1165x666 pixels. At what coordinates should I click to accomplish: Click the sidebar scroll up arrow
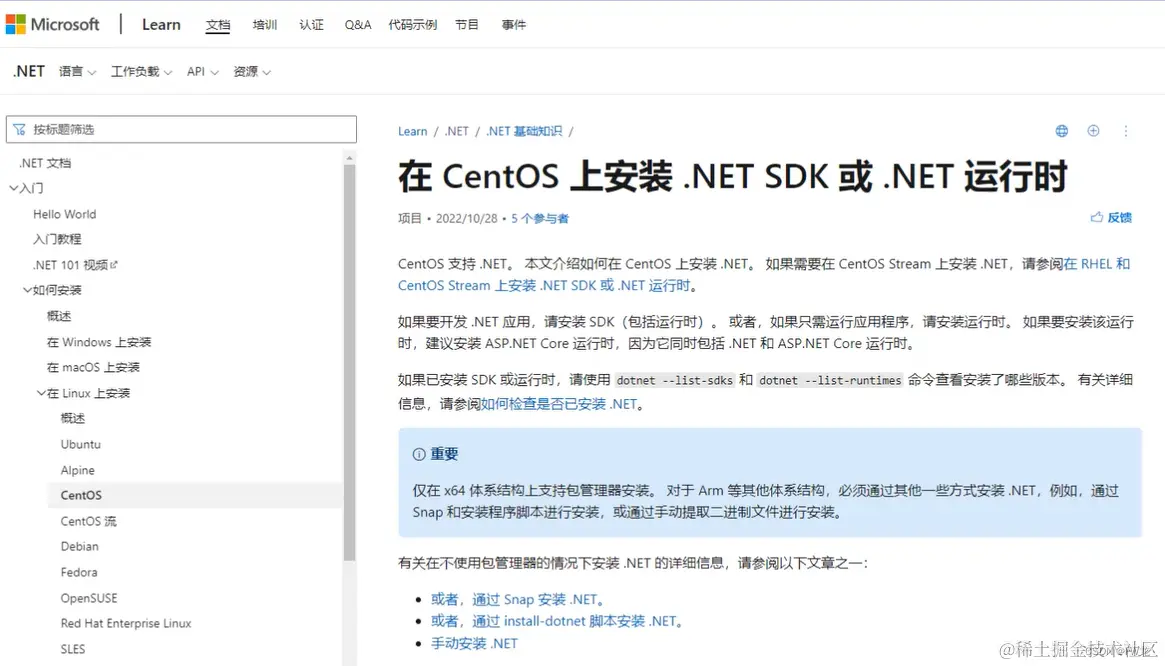349,158
